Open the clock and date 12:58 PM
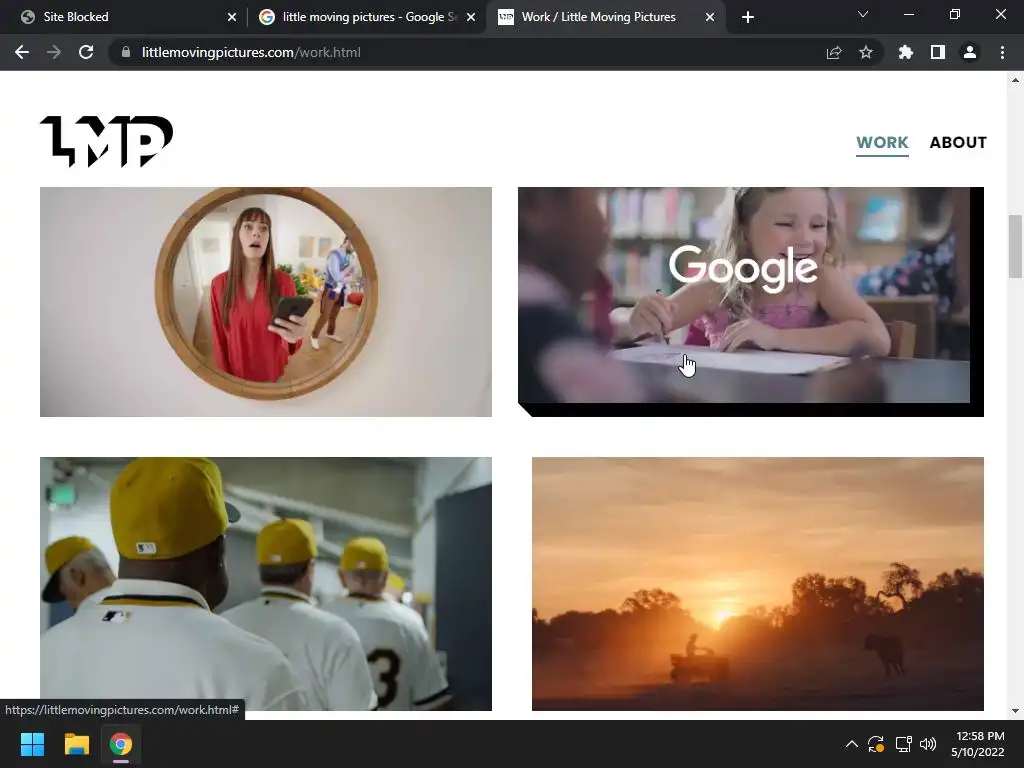Viewport: 1024px width, 768px height. pos(978,744)
